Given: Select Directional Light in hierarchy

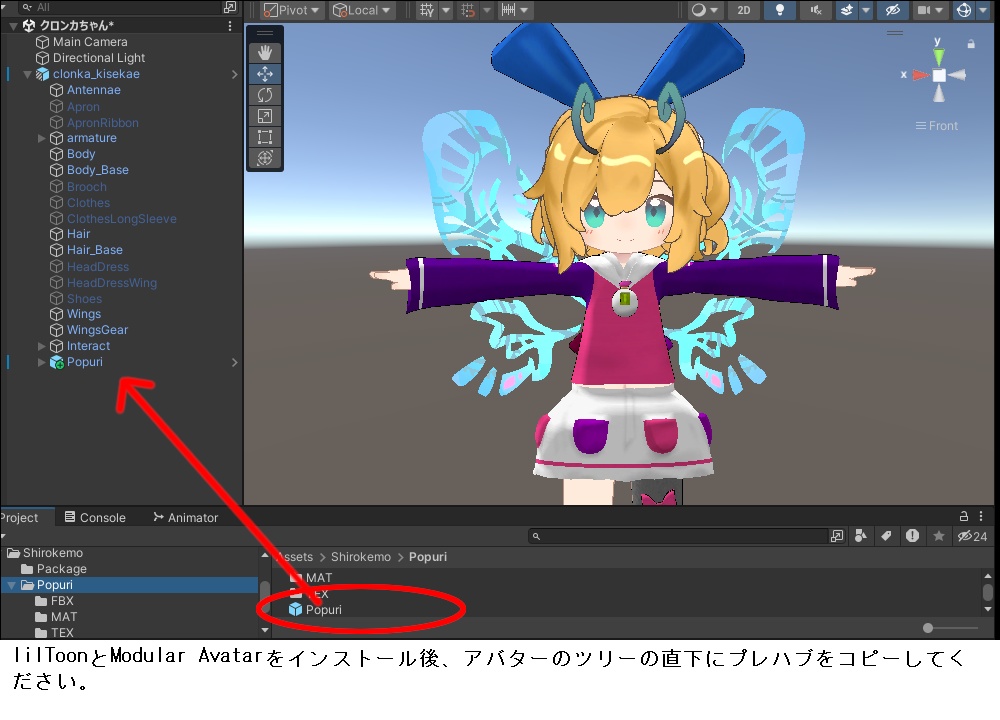Looking at the screenshot, I should pos(99,57).
